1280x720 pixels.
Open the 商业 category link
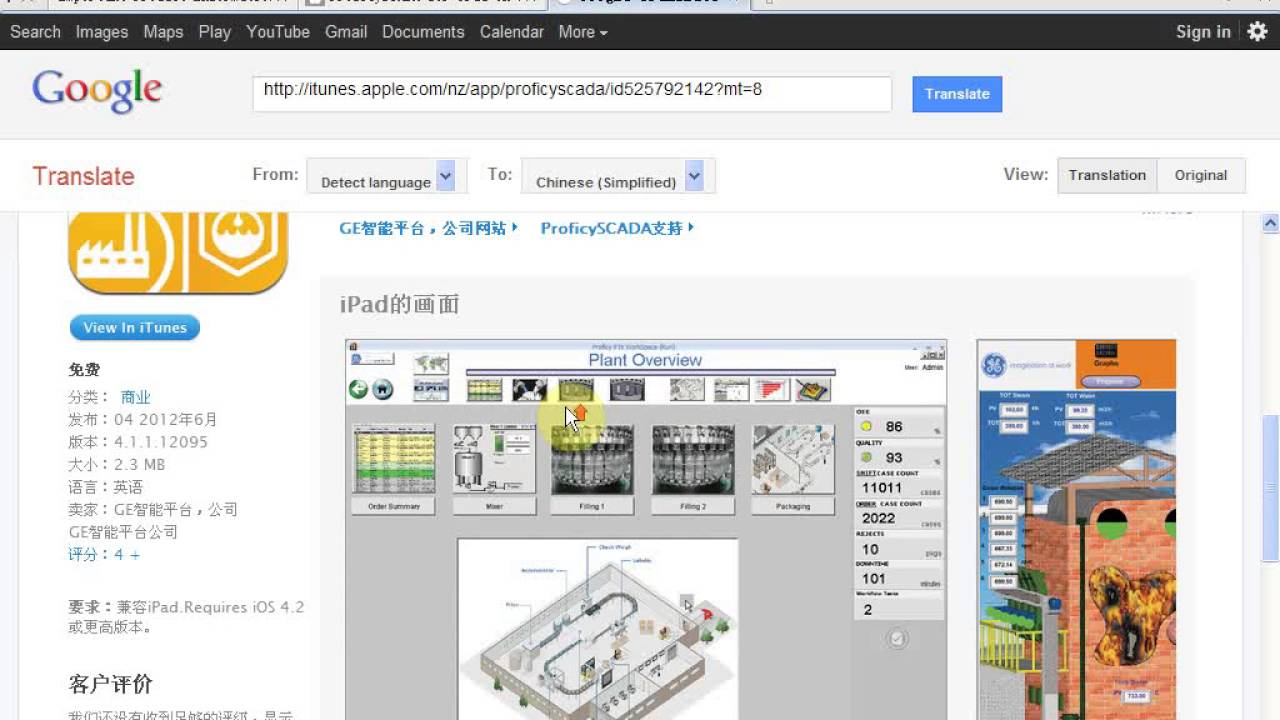pyautogui.click(x=135, y=397)
